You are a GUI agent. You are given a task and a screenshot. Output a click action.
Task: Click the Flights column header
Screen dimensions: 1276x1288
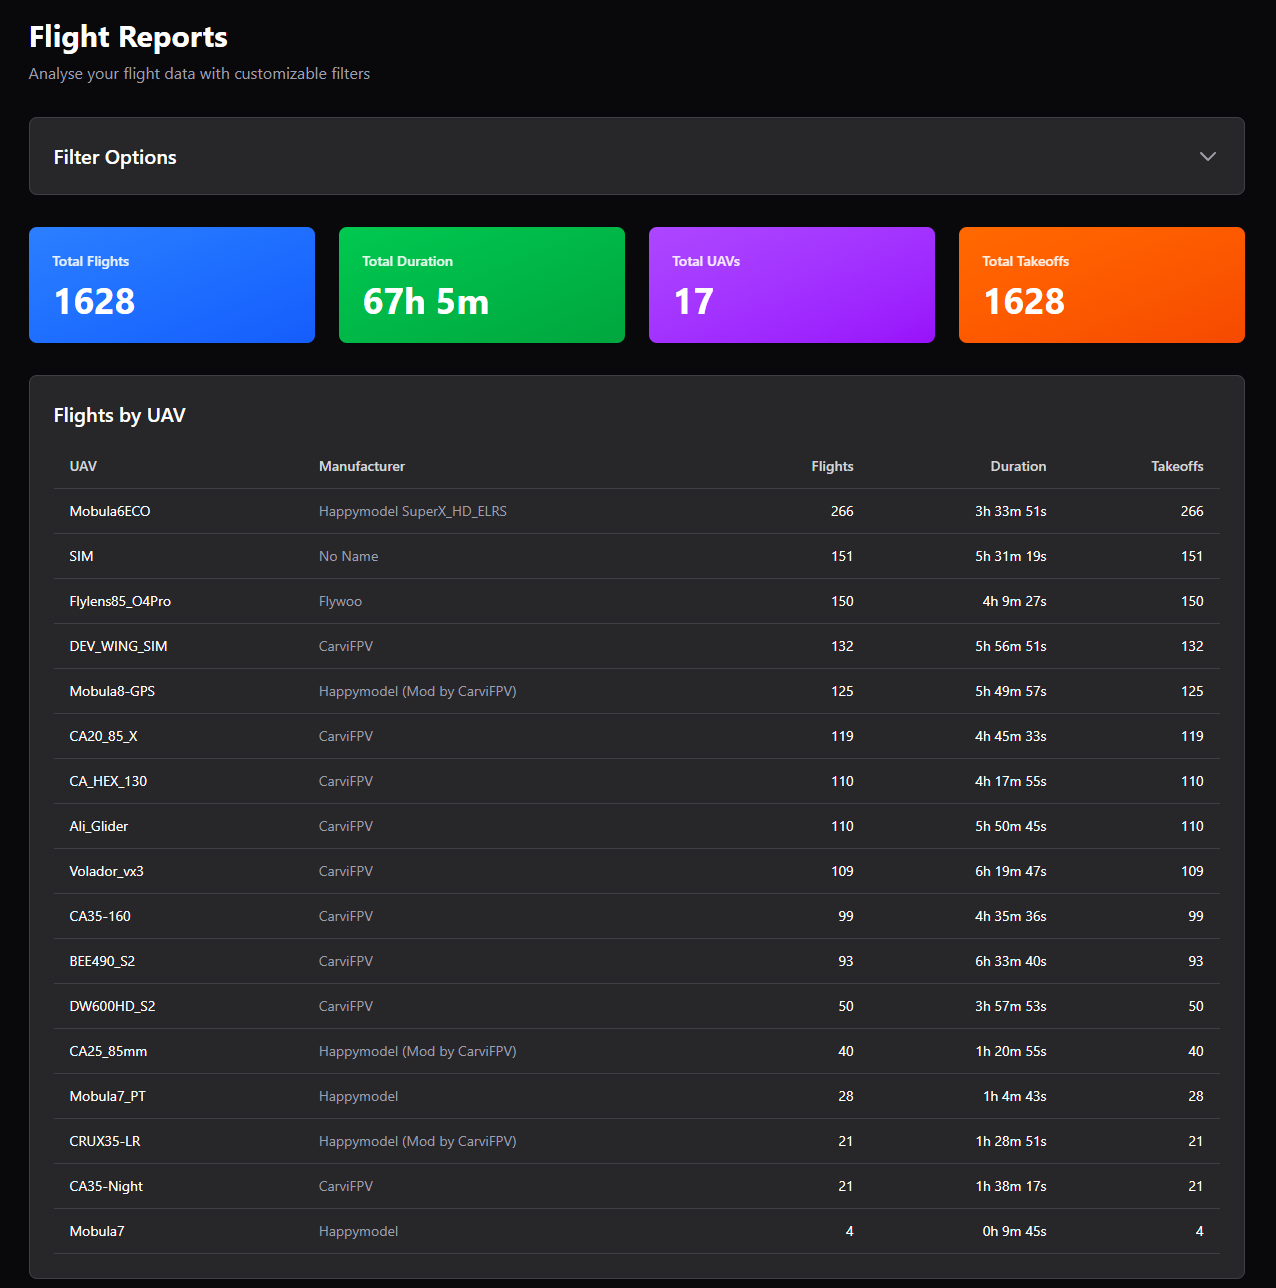[832, 466]
